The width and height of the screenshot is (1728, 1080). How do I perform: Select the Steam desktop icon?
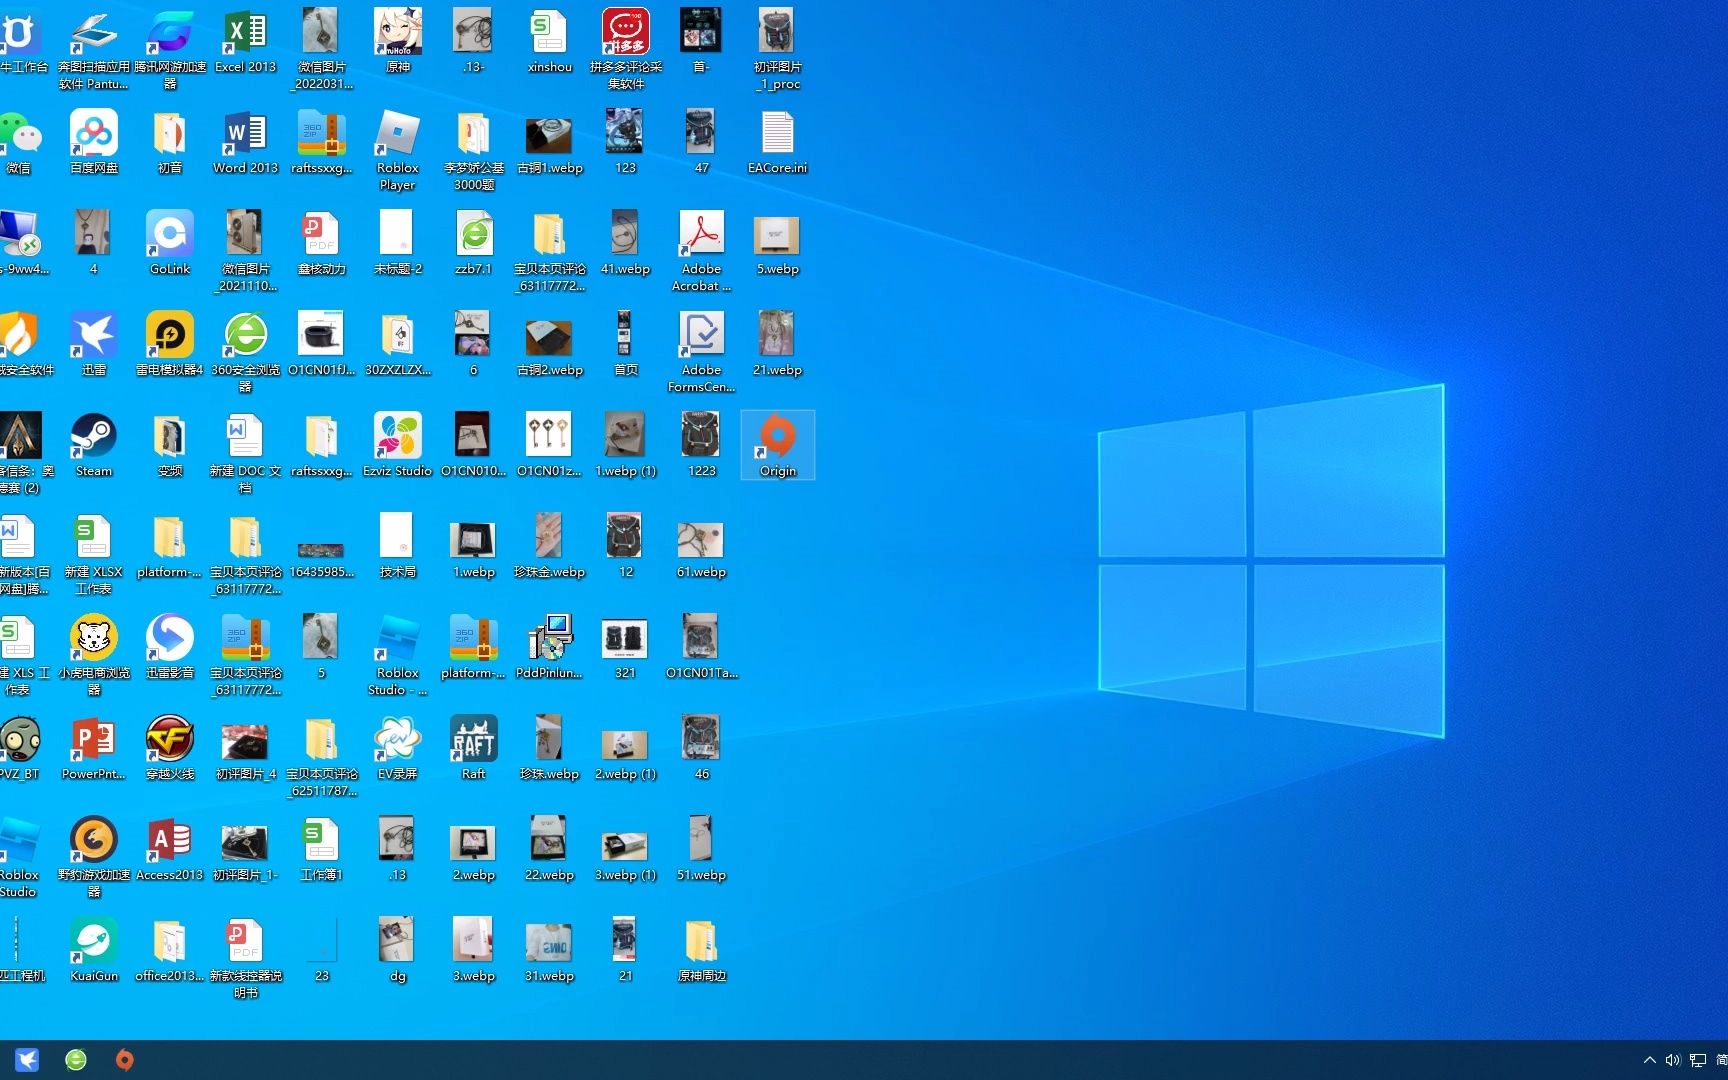tap(94, 445)
